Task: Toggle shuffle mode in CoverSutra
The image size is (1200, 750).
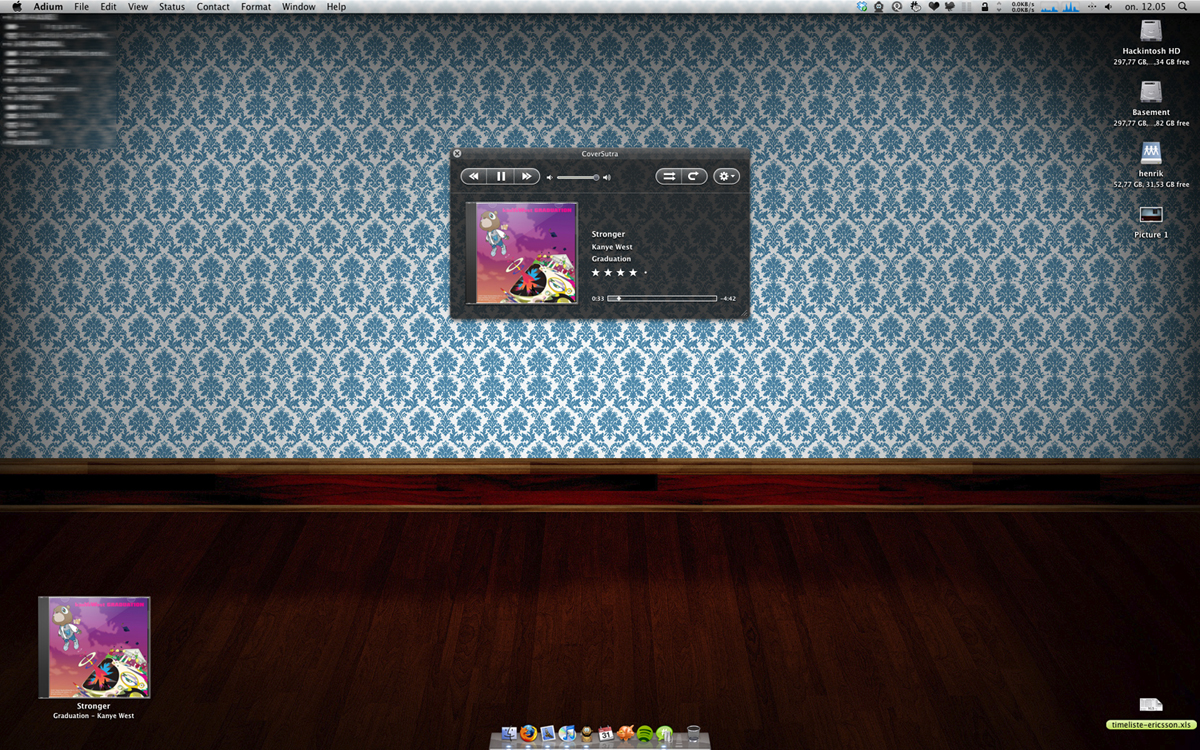Action: [x=669, y=176]
